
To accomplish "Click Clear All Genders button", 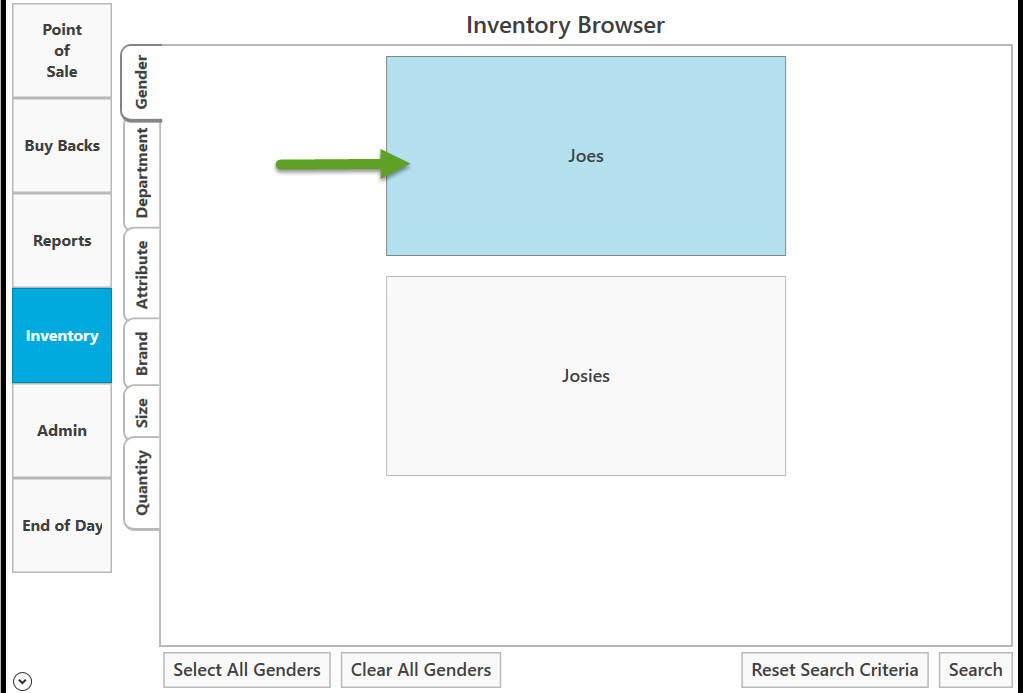I will (421, 670).
